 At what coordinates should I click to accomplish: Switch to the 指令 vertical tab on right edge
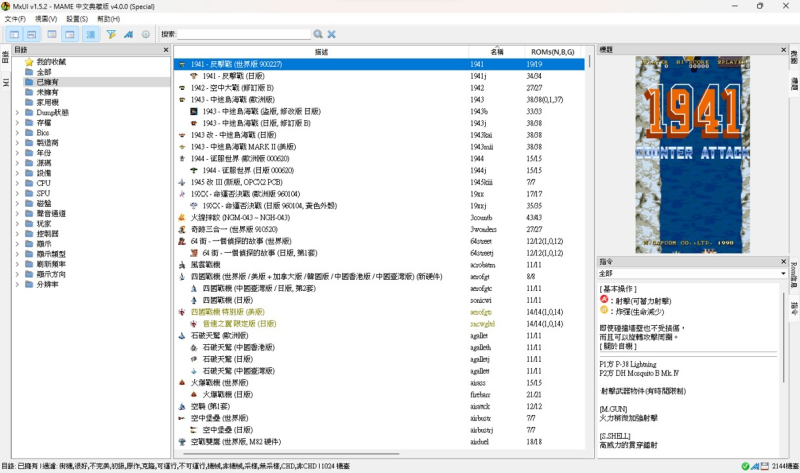point(794,308)
